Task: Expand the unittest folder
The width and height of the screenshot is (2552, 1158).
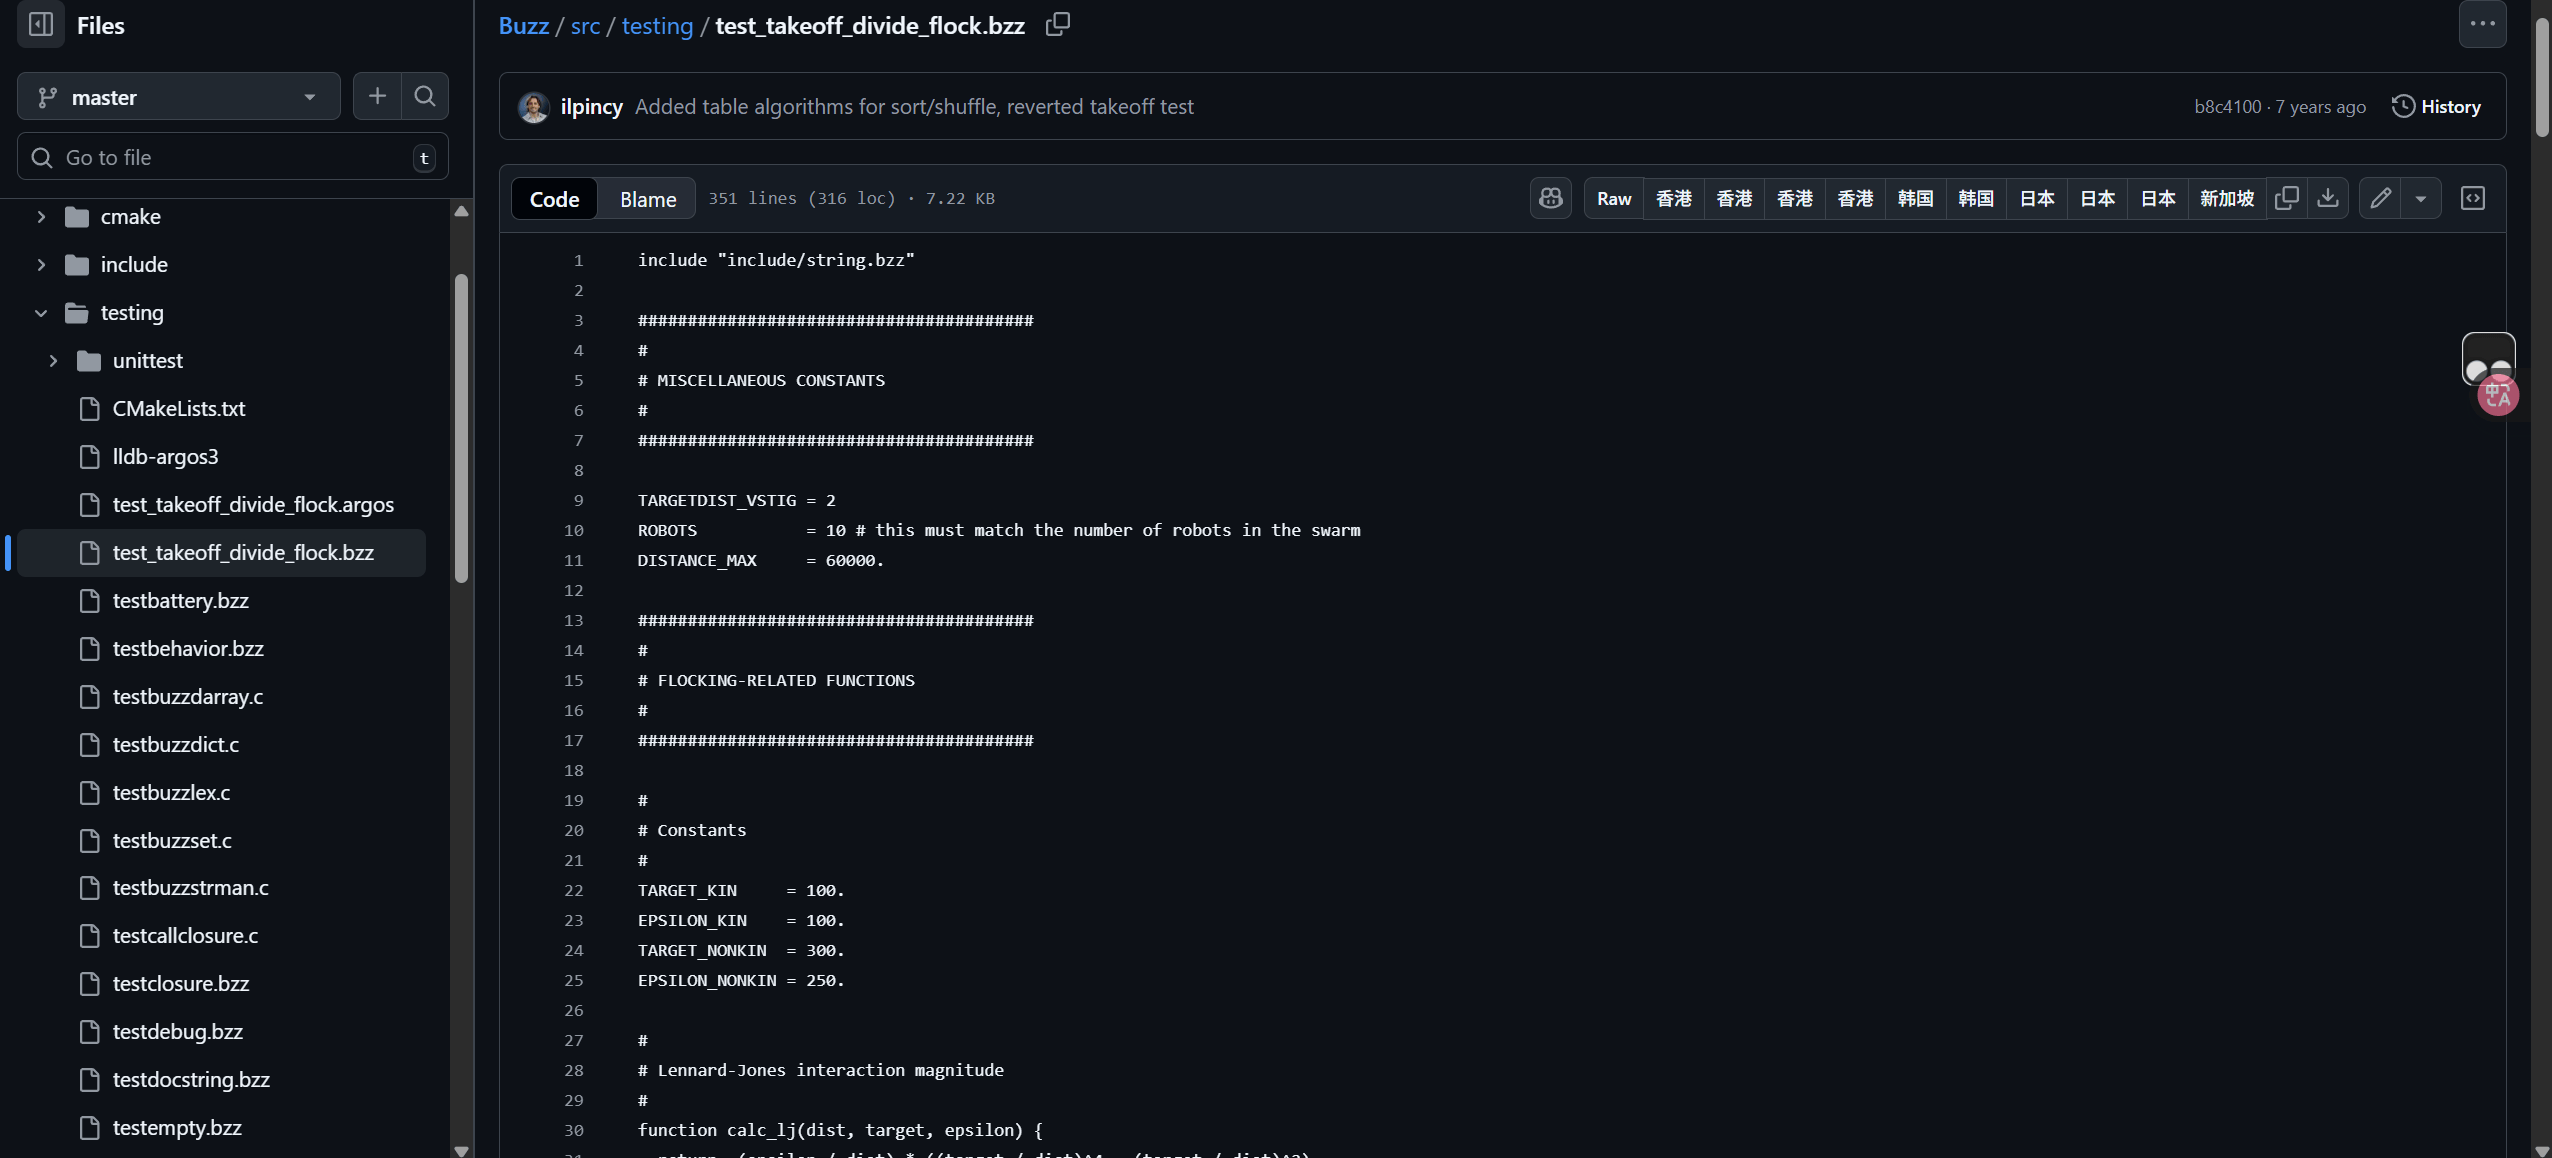Action: click(53, 361)
